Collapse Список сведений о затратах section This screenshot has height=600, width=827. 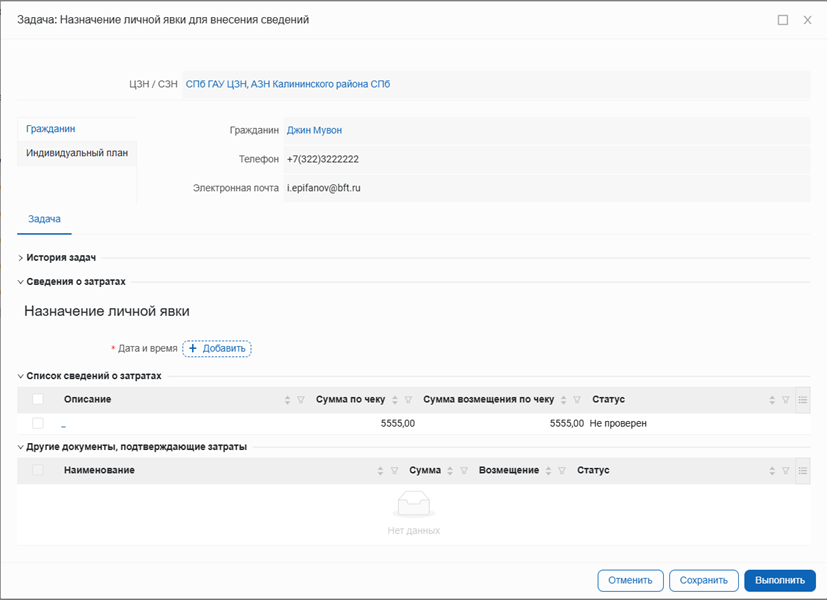21,376
